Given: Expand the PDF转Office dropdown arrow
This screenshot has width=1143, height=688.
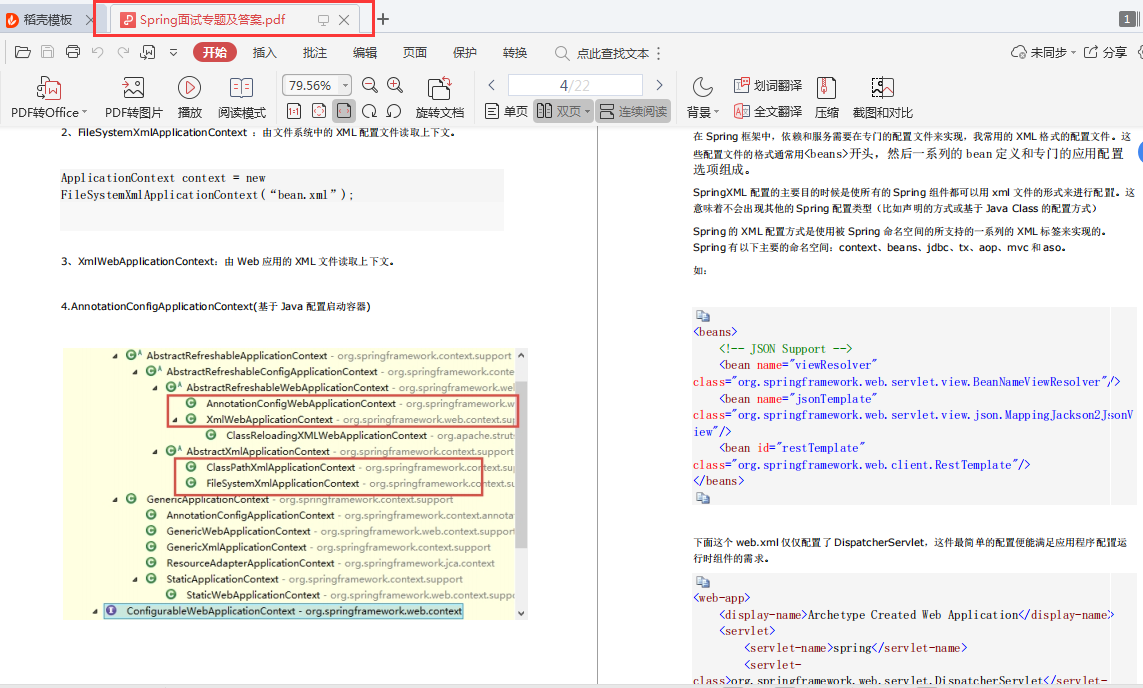Looking at the screenshot, I should (85, 112).
